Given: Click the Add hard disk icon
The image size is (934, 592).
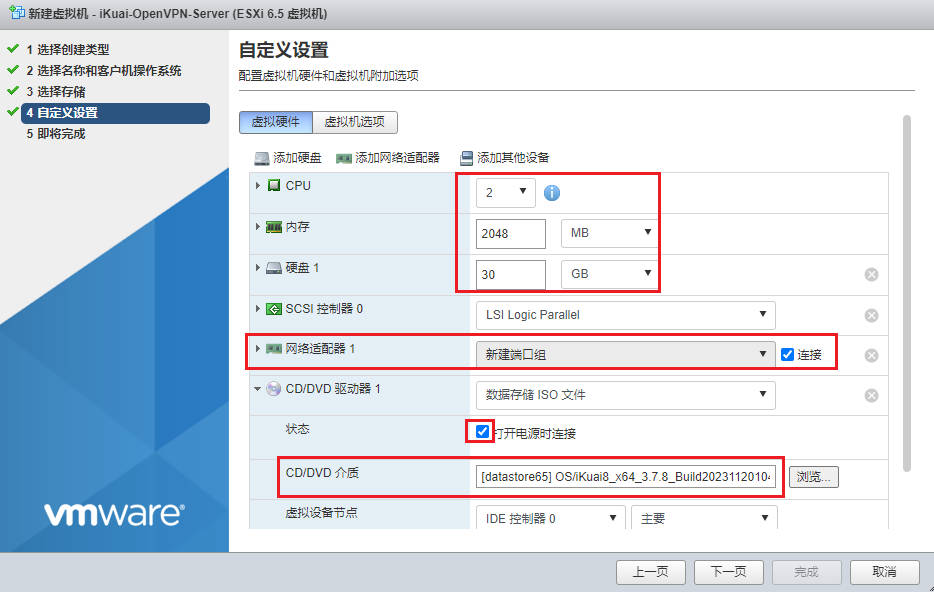Looking at the screenshot, I should pos(261,158).
